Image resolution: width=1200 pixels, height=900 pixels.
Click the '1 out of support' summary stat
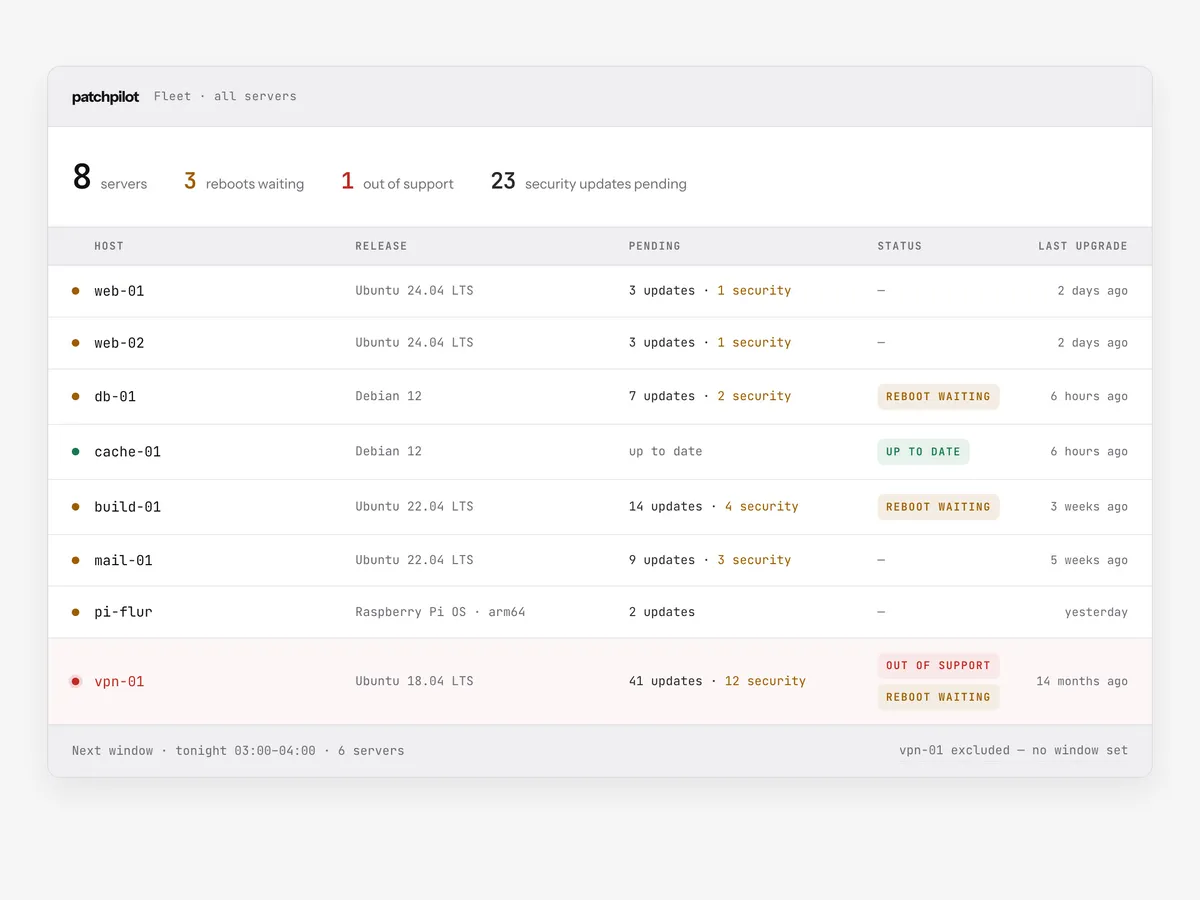click(397, 181)
